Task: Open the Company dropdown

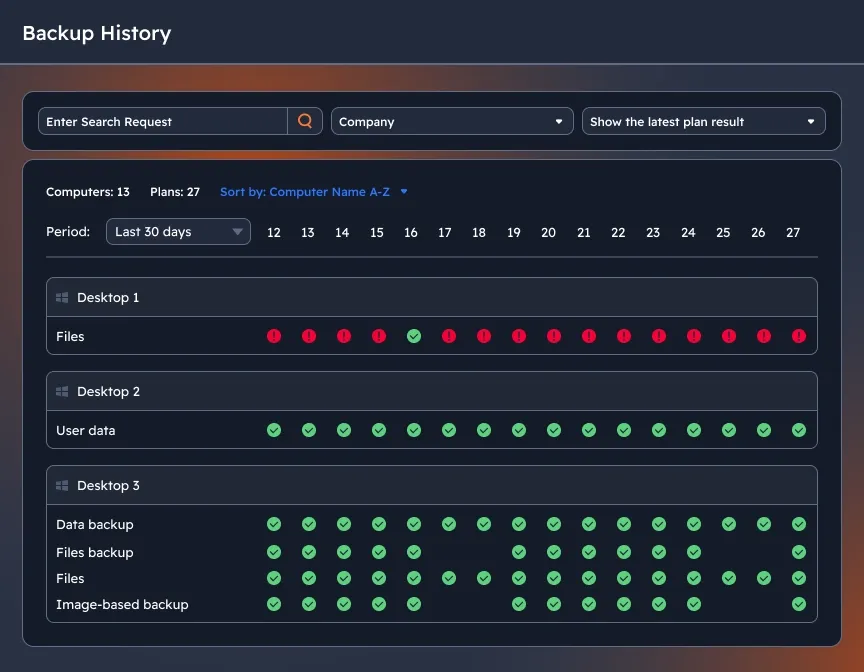Action: click(x=452, y=120)
